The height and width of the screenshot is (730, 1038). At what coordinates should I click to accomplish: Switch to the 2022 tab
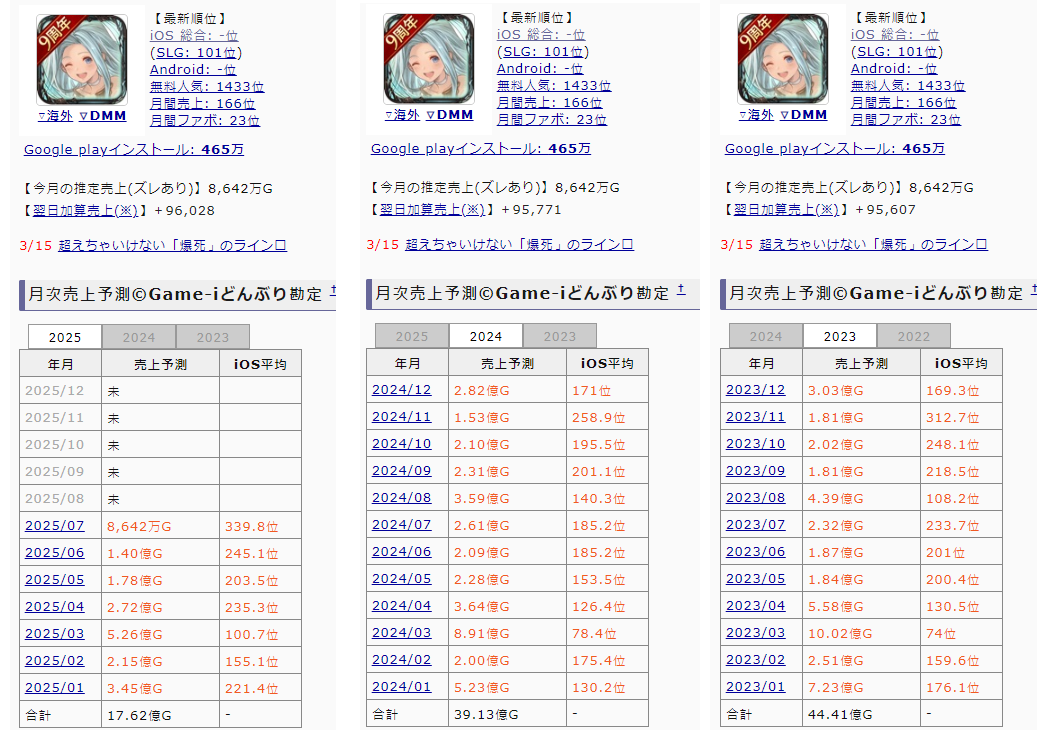tap(914, 336)
